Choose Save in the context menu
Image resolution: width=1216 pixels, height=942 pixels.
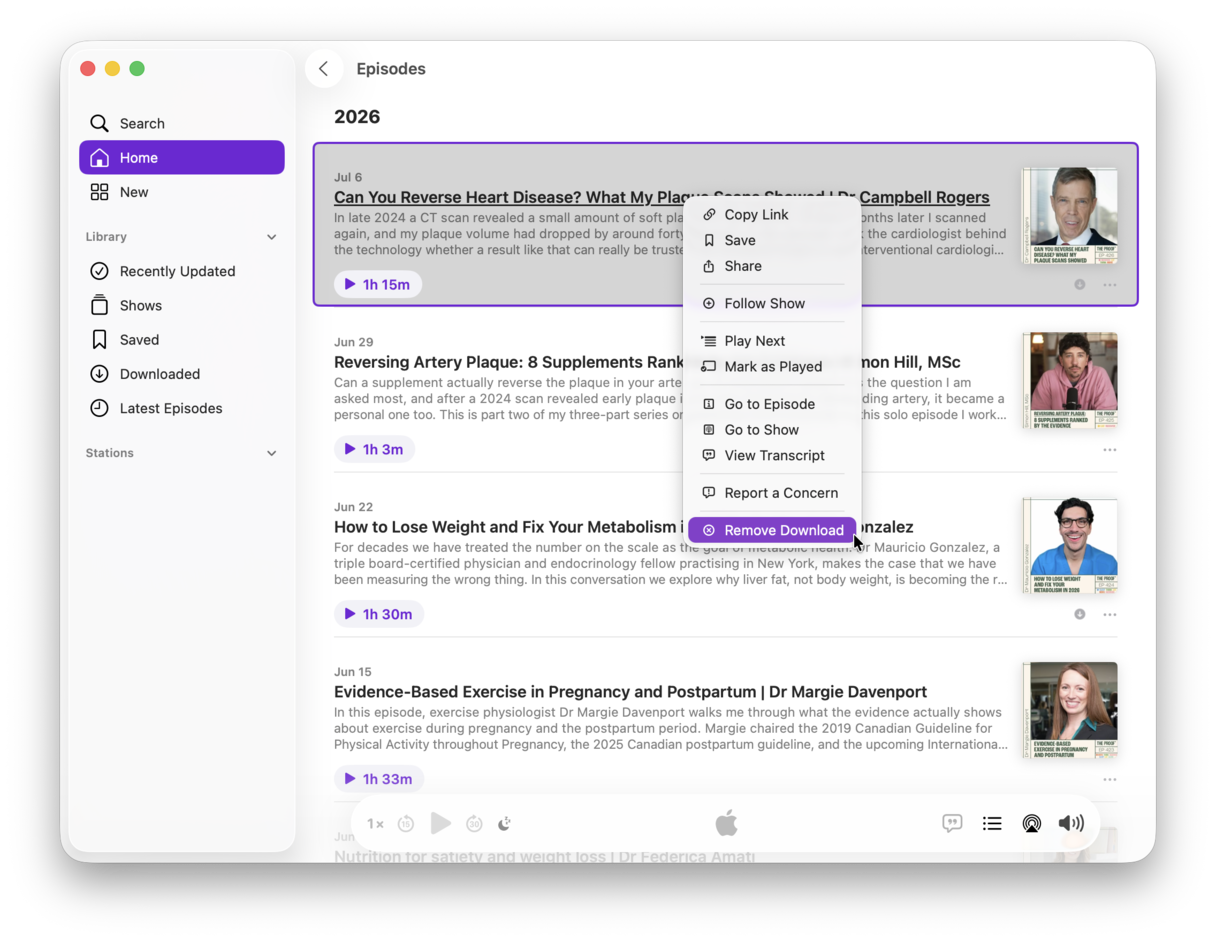[x=772, y=240]
